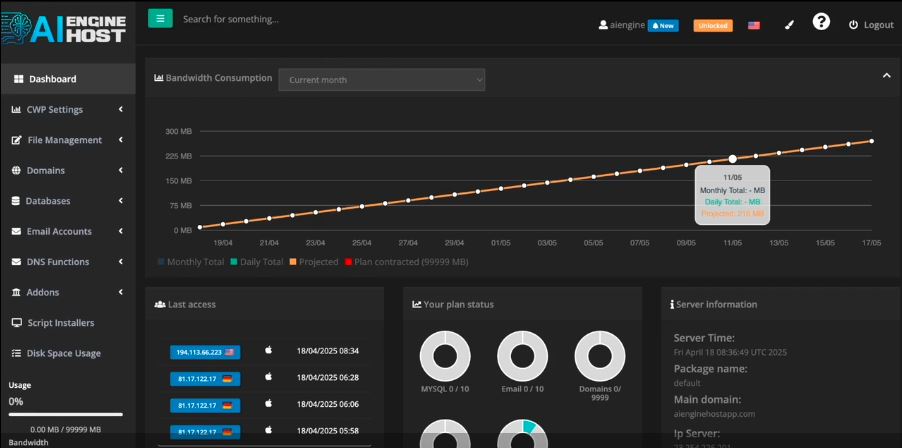Image resolution: width=902 pixels, height=448 pixels.
Task: Expand Addons submenu arrow
Action: coord(121,292)
